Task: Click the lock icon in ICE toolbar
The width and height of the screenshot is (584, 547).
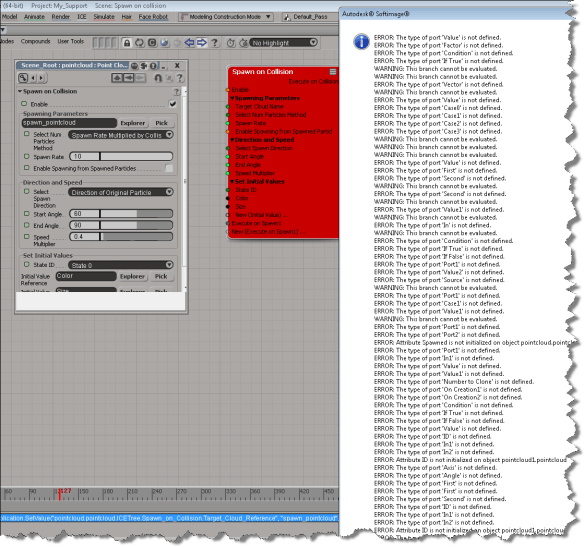Action: pyautogui.click(x=127, y=43)
